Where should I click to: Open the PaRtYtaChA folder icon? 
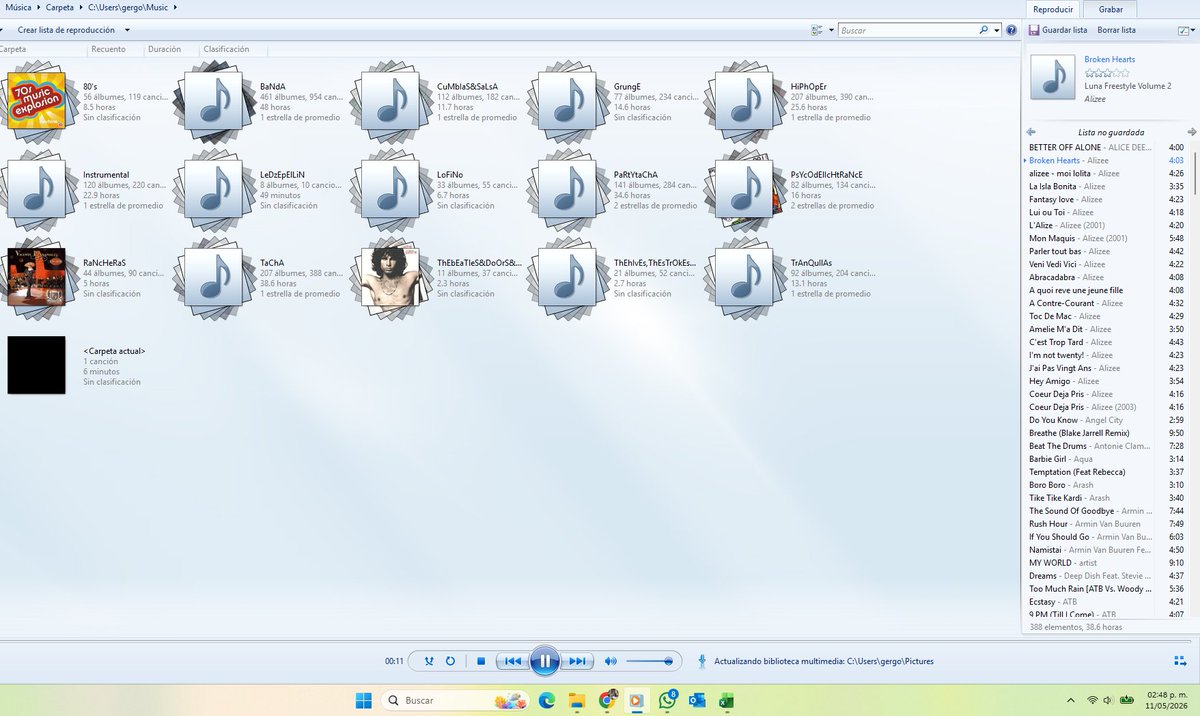pos(567,189)
